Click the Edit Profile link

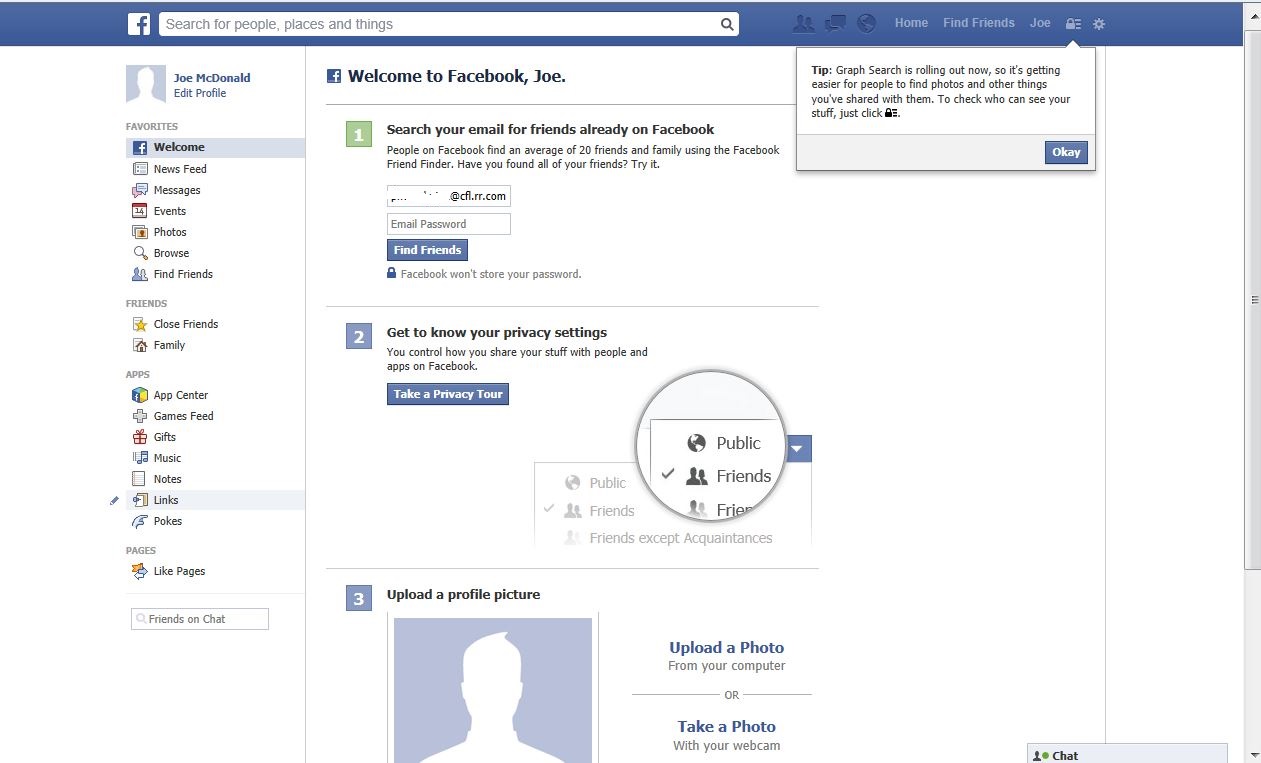[x=200, y=93]
